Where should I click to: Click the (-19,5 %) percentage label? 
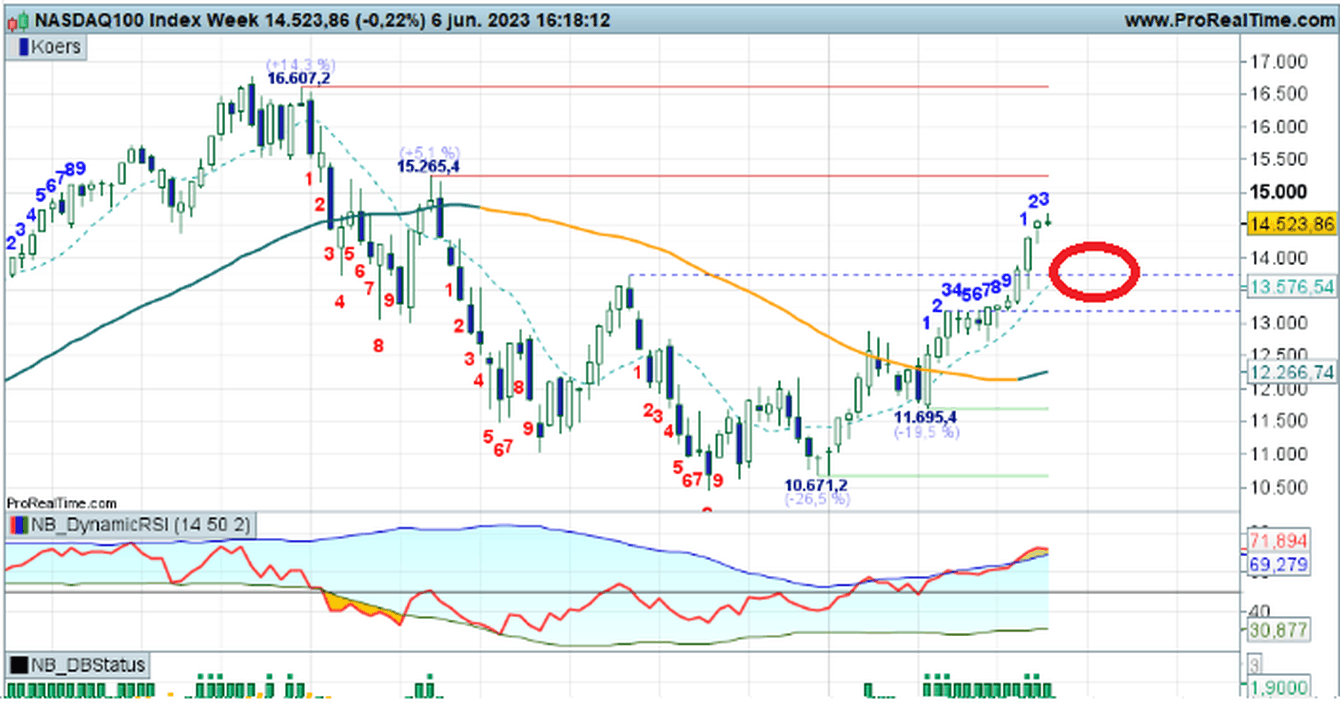pyautogui.click(x=927, y=432)
